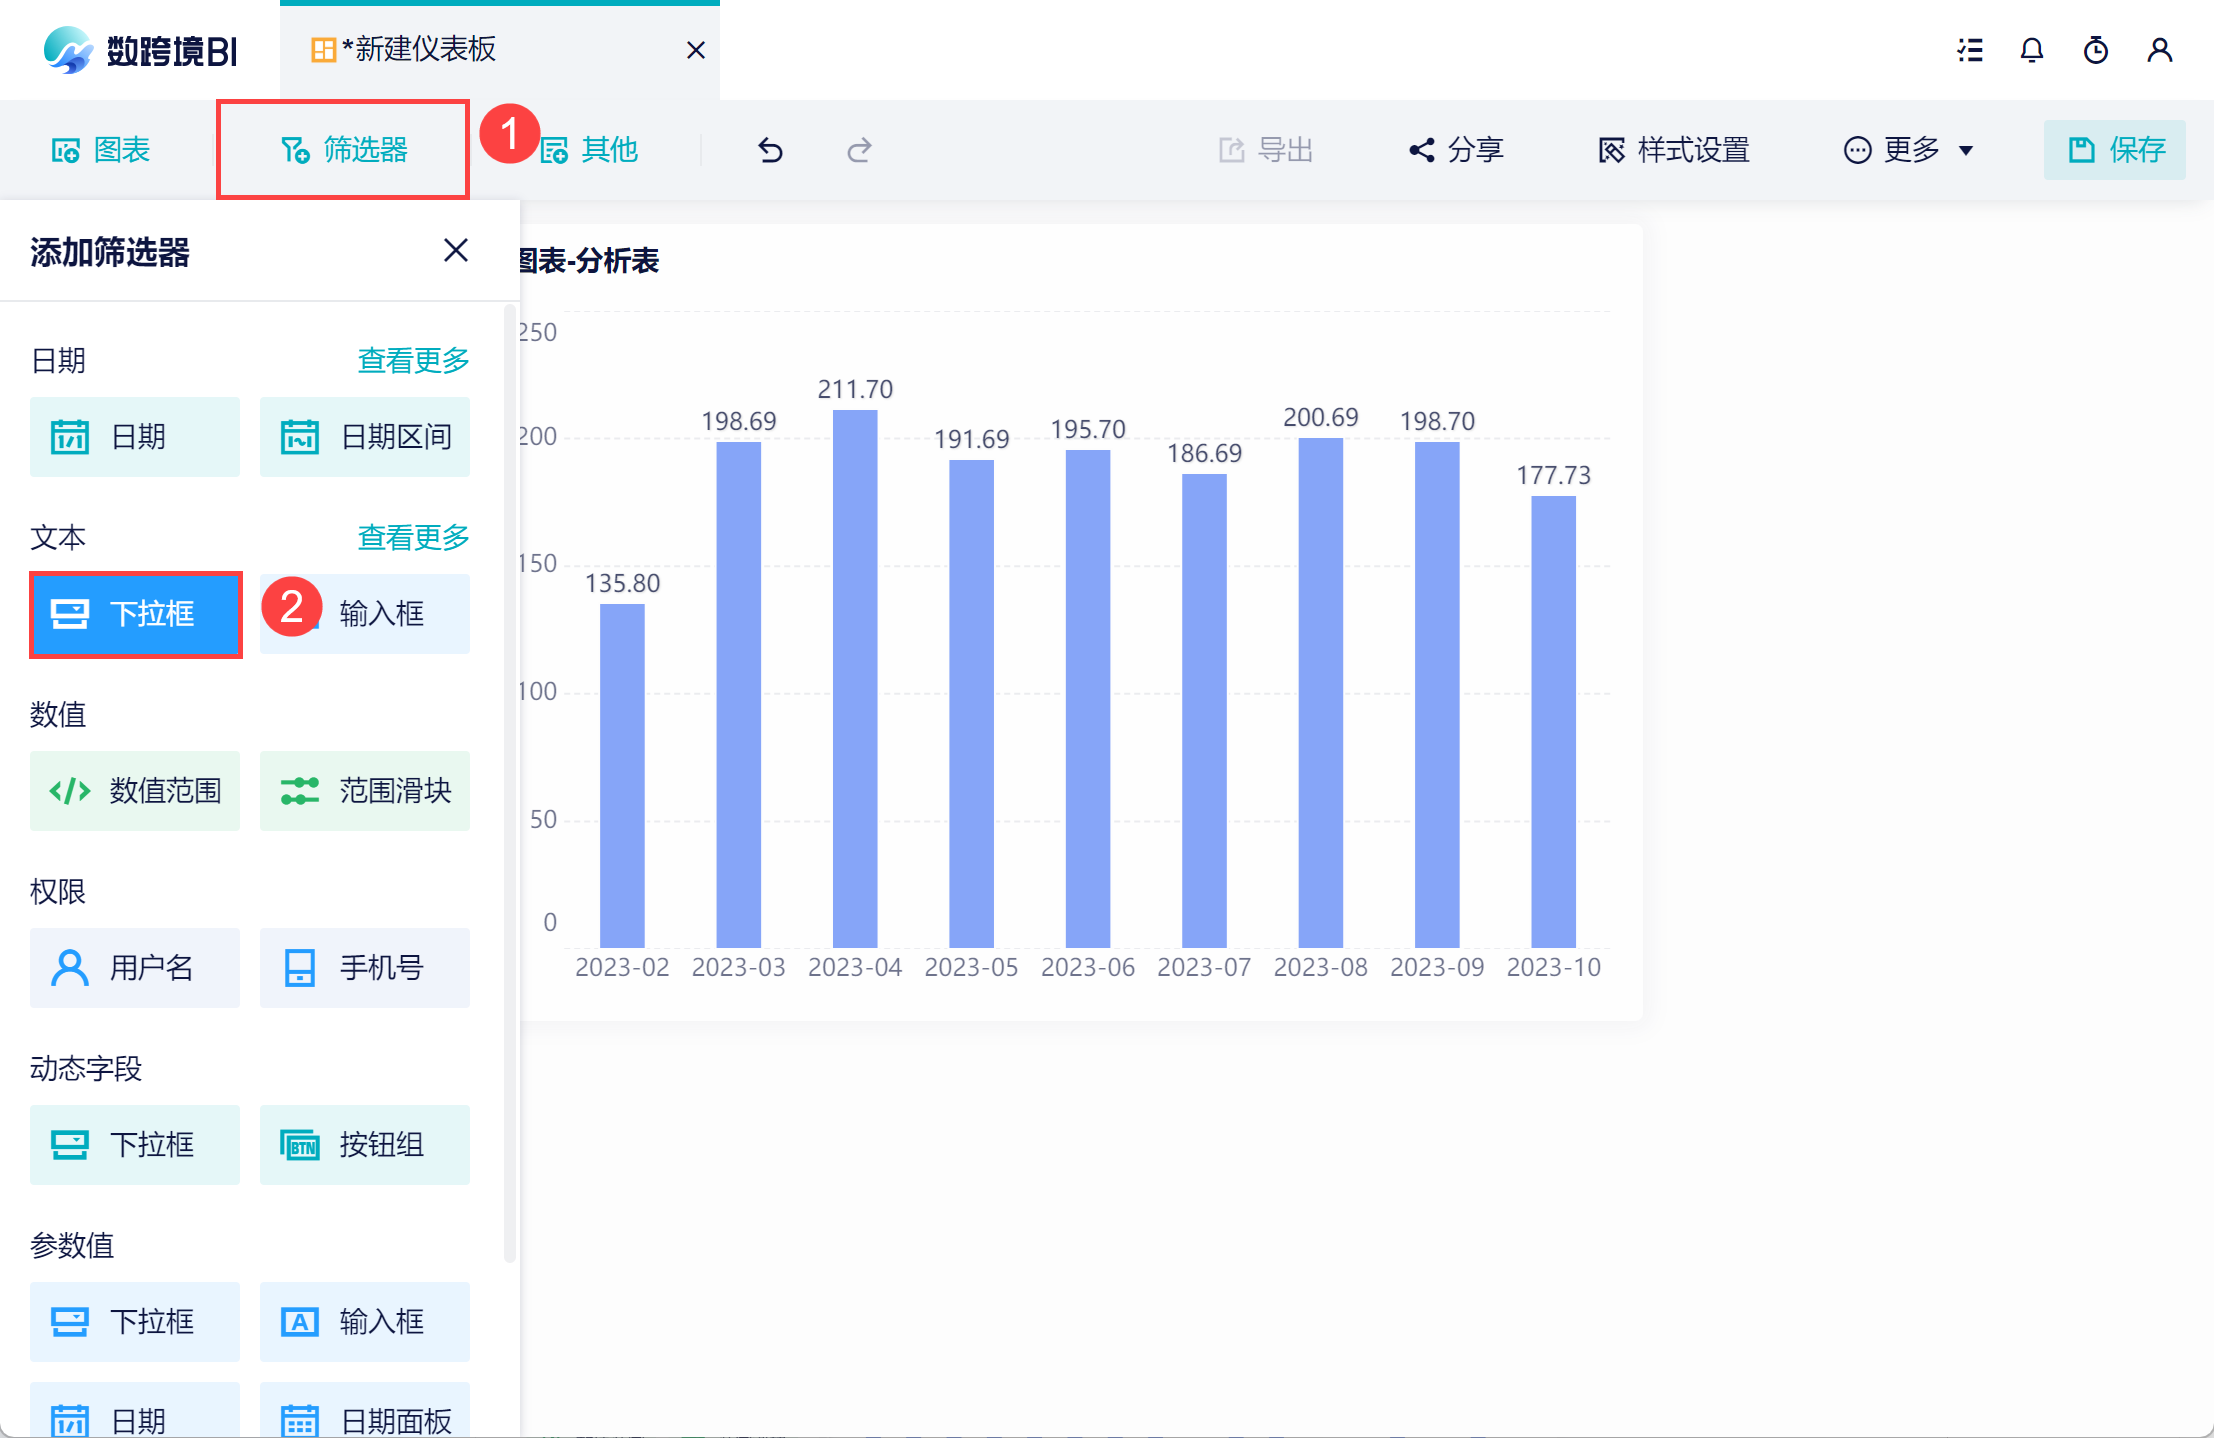Image resolution: width=2214 pixels, height=1438 pixels.
Task: Click the timer clock icon
Action: pyautogui.click(x=2095, y=50)
